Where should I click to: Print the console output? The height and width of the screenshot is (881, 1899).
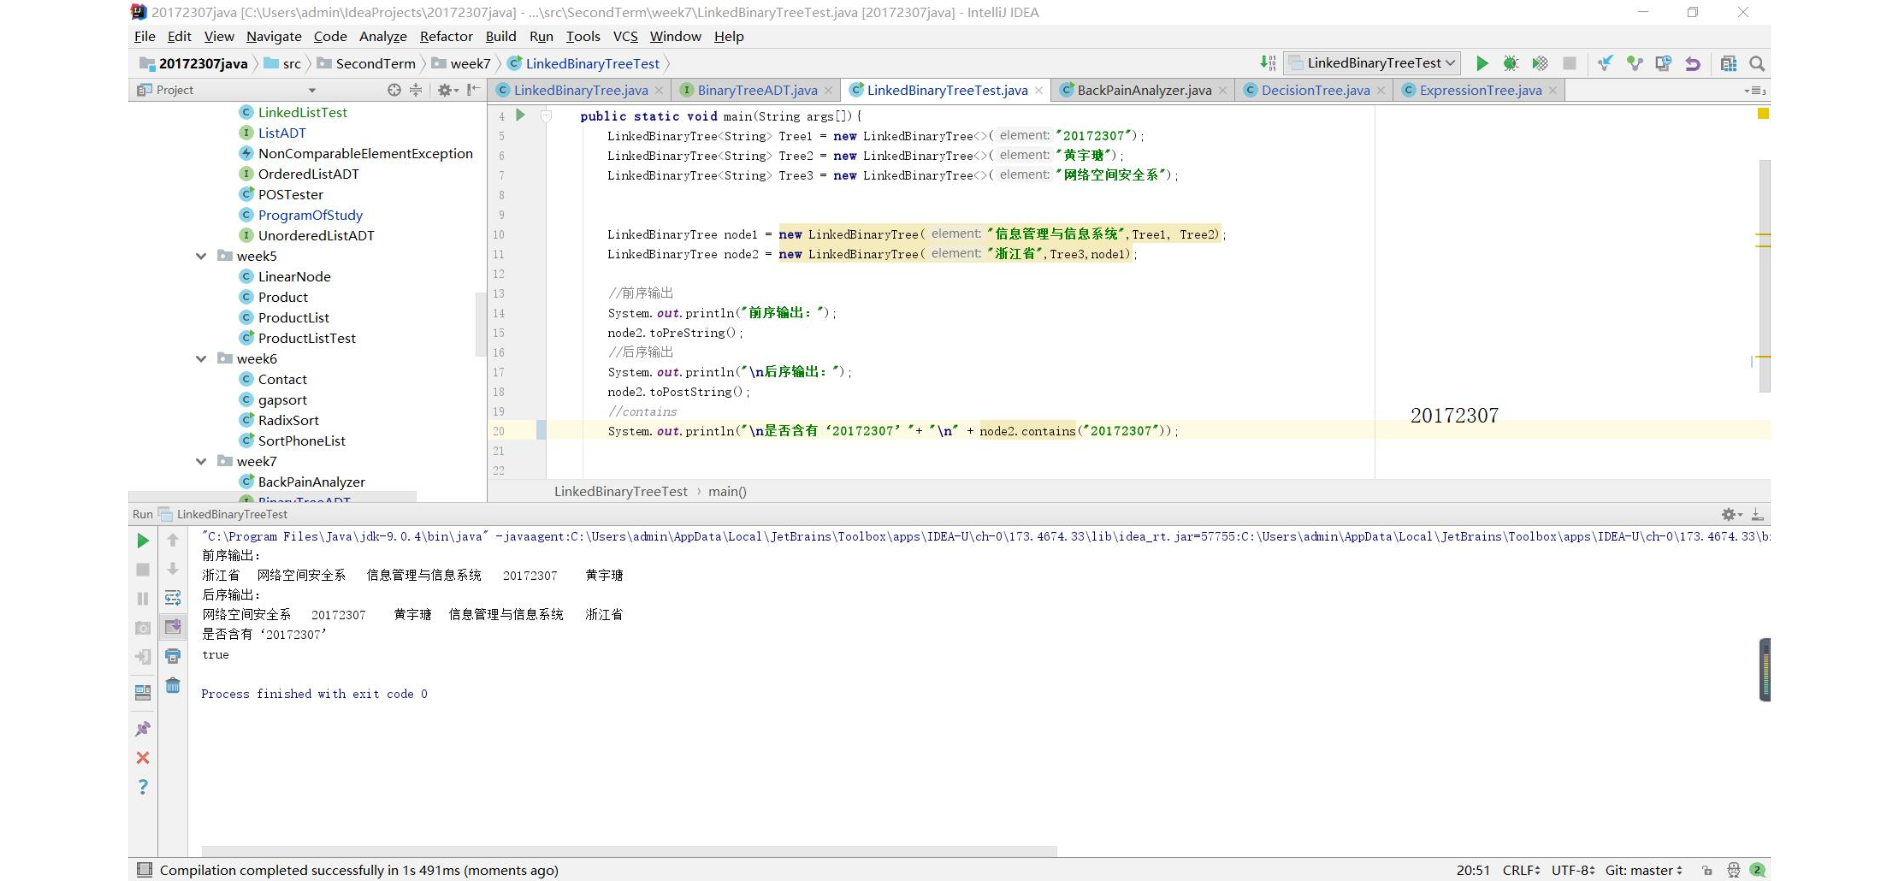pyautogui.click(x=173, y=656)
